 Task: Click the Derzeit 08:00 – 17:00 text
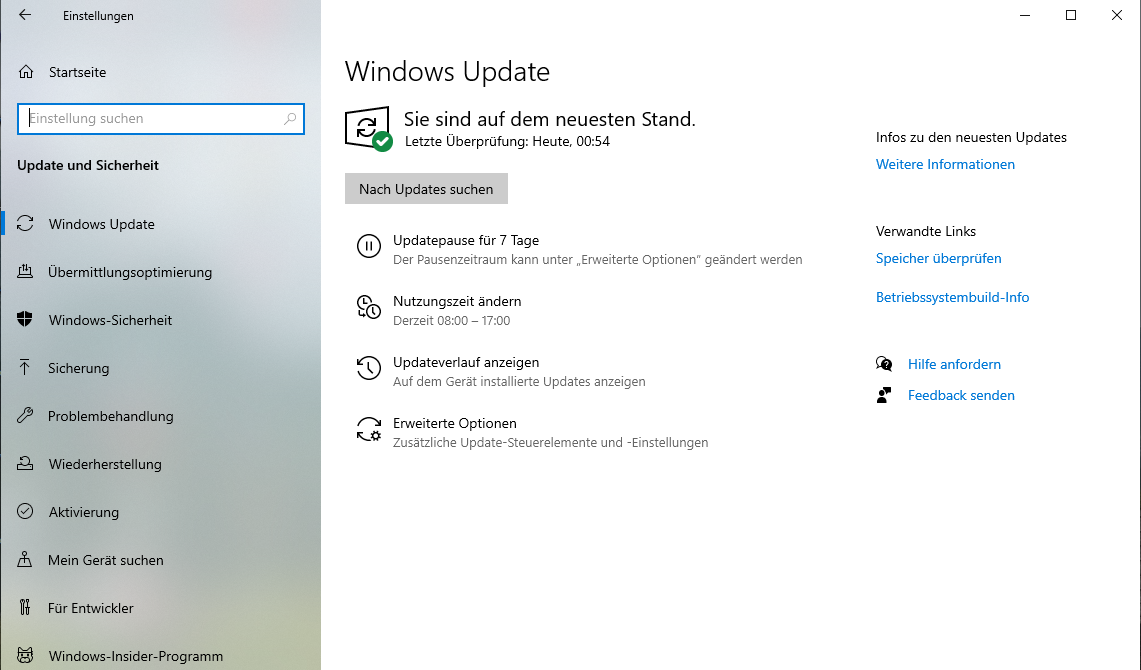[451, 321]
